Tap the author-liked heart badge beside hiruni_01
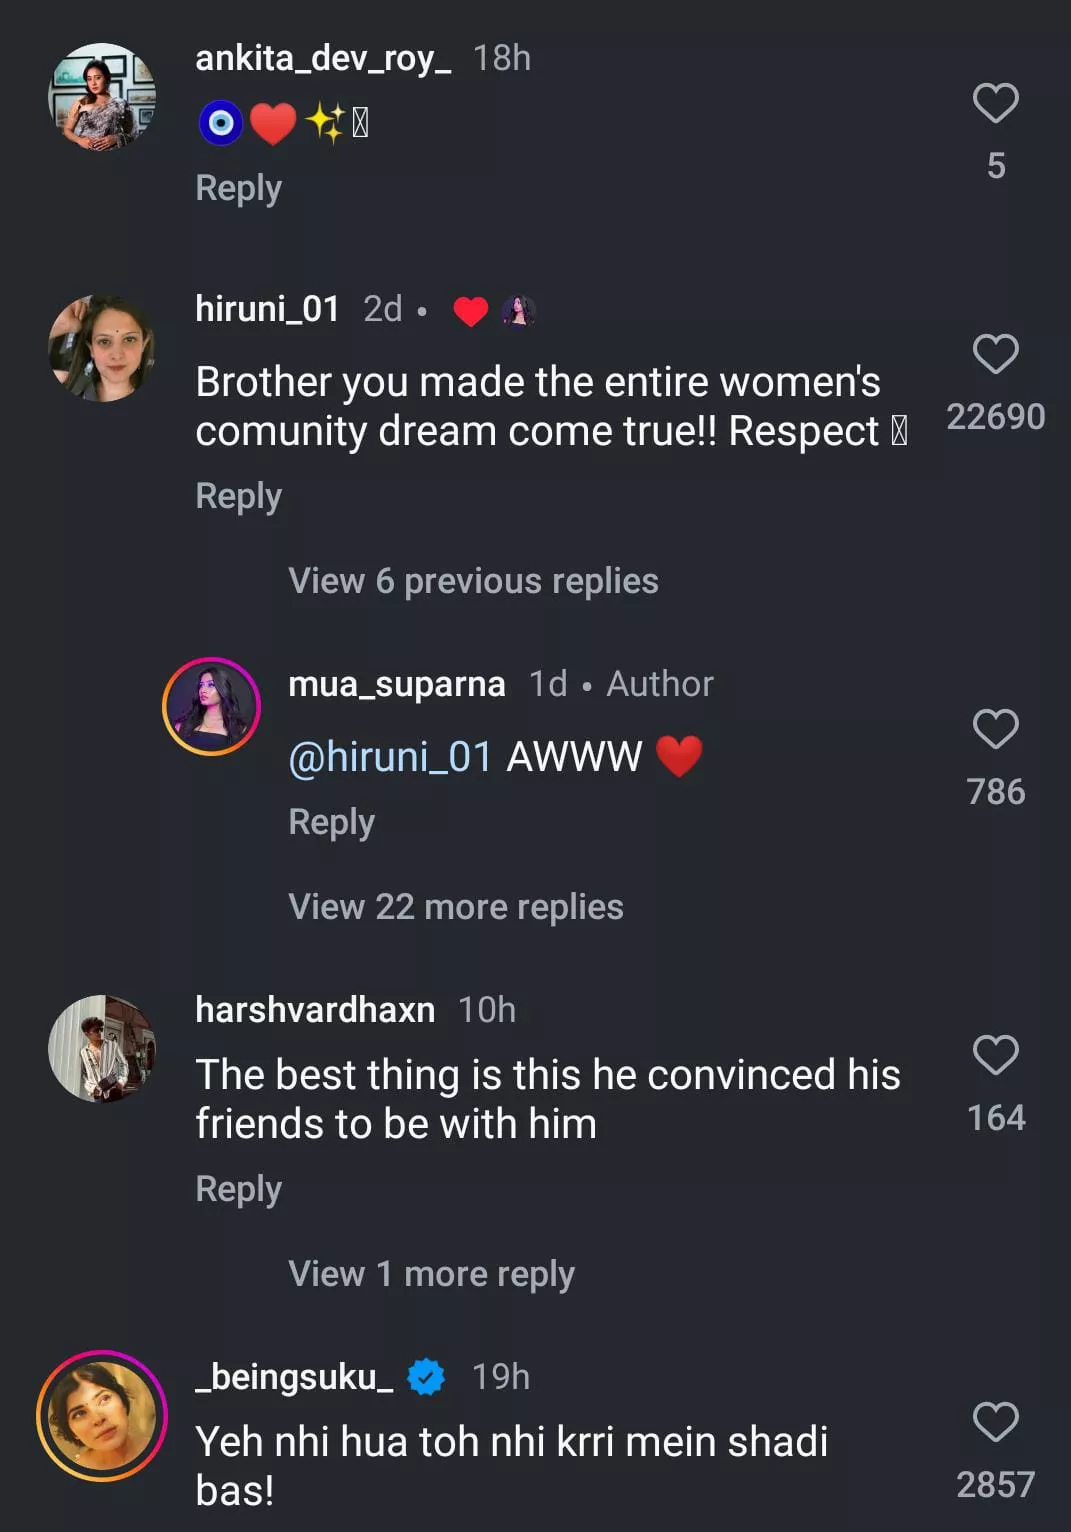The width and height of the screenshot is (1071, 1532). coord(494,311)
